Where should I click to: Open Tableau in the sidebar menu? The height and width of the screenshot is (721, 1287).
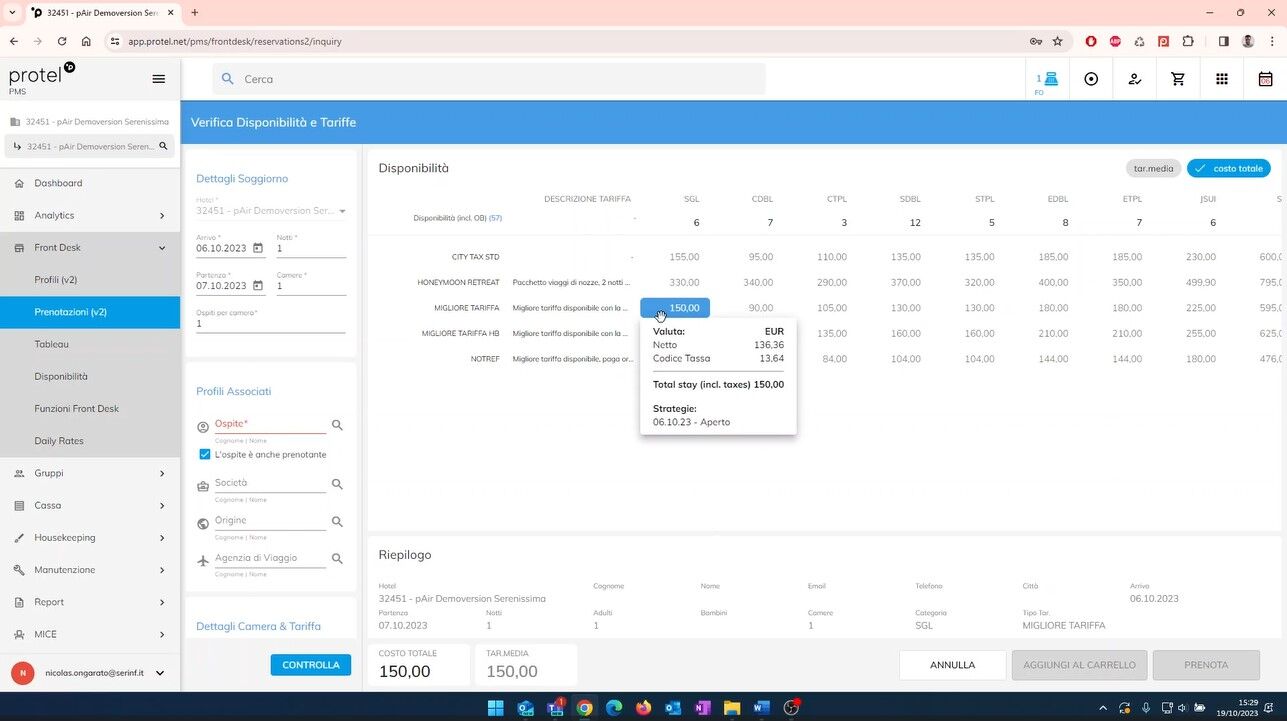52,344
